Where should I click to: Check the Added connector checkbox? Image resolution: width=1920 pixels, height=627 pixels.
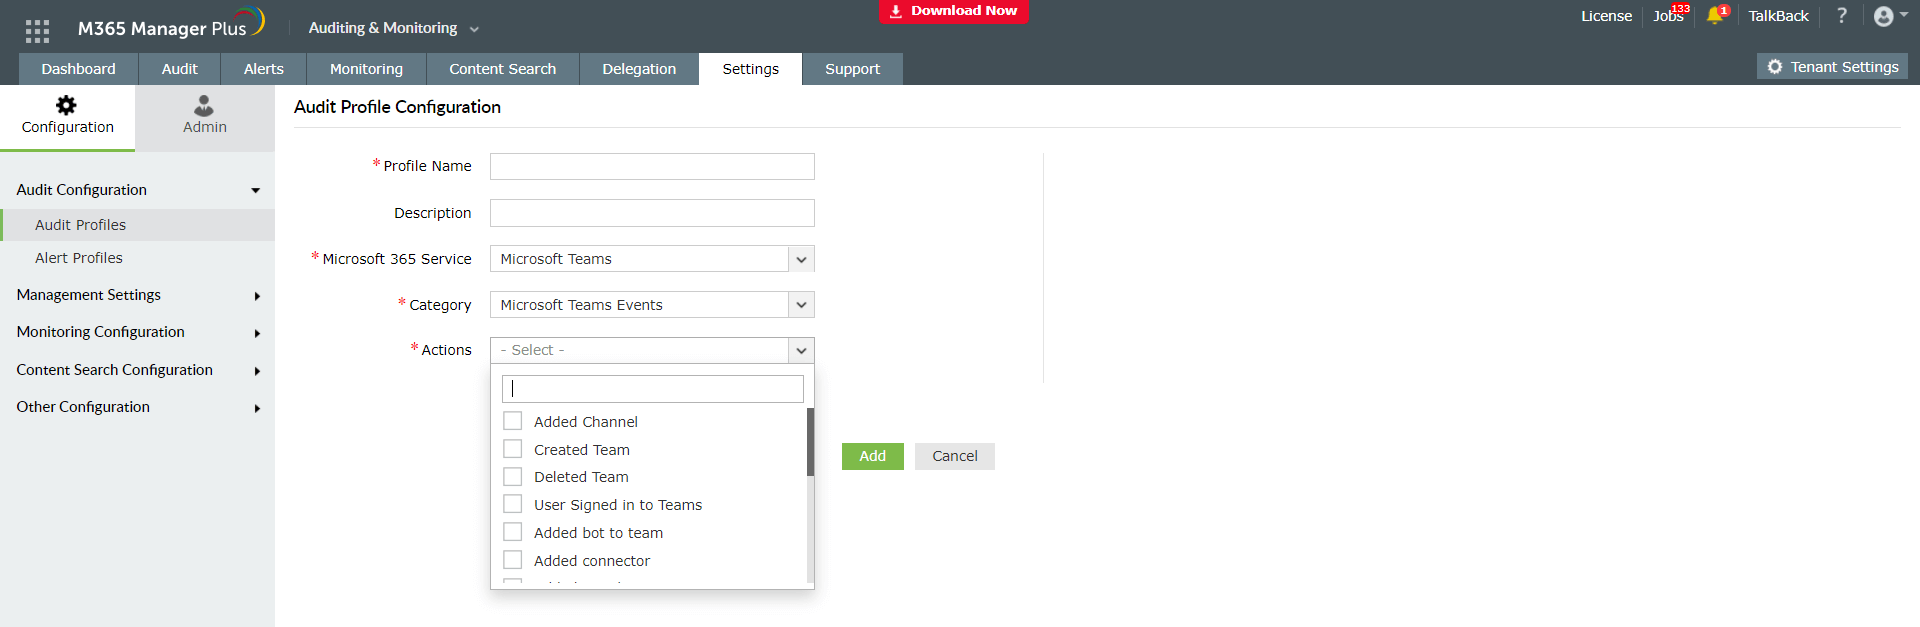513,560
